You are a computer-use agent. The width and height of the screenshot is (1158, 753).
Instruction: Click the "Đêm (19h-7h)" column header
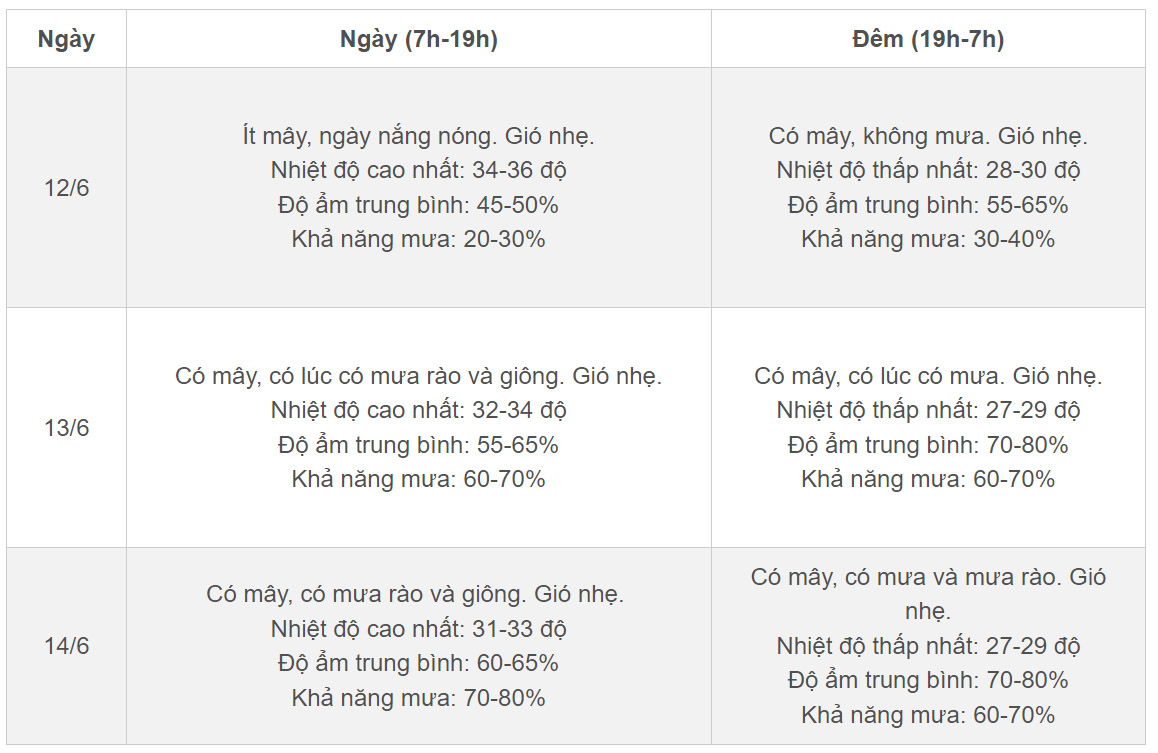[928, 39]
